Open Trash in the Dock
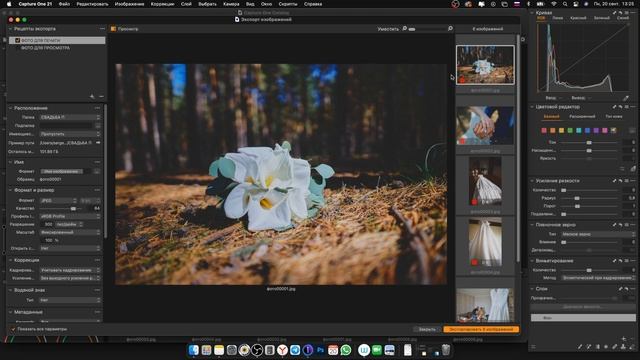Screen dimensions: 640x360 tap(446, 350)
